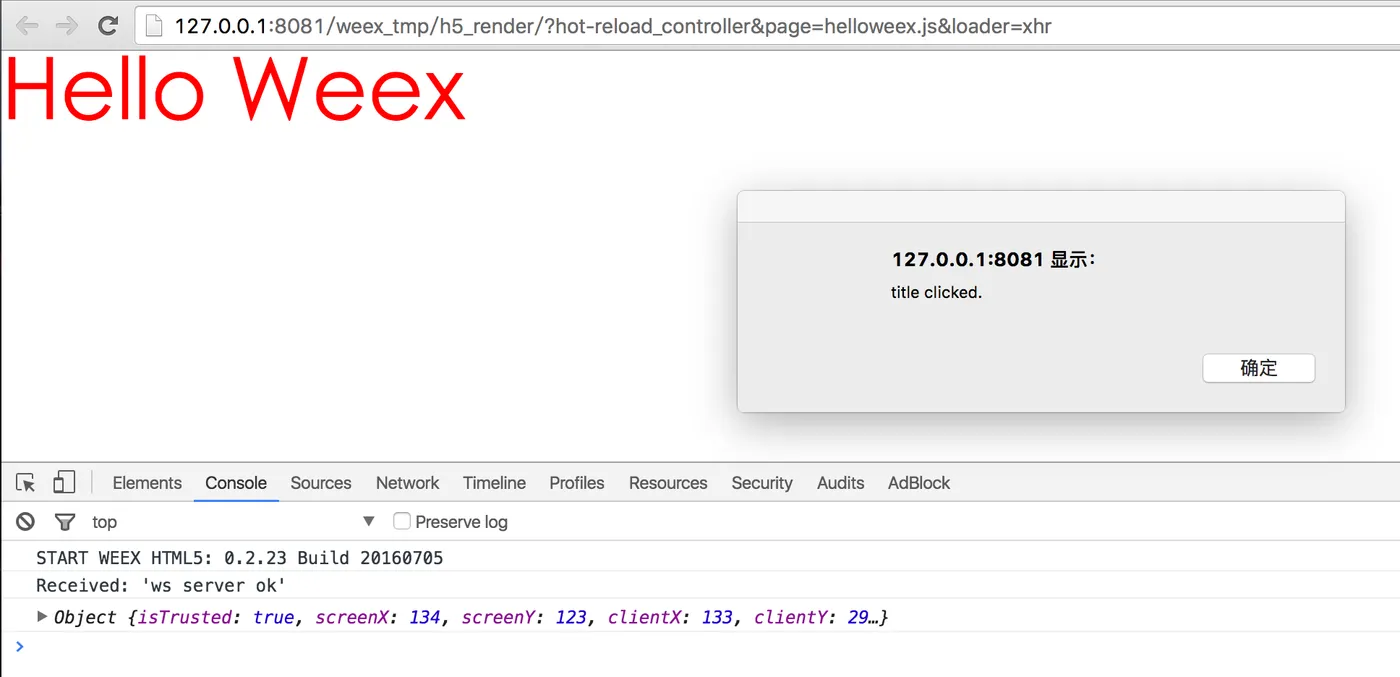Click the page icon in the address bar

pos(154,26)
